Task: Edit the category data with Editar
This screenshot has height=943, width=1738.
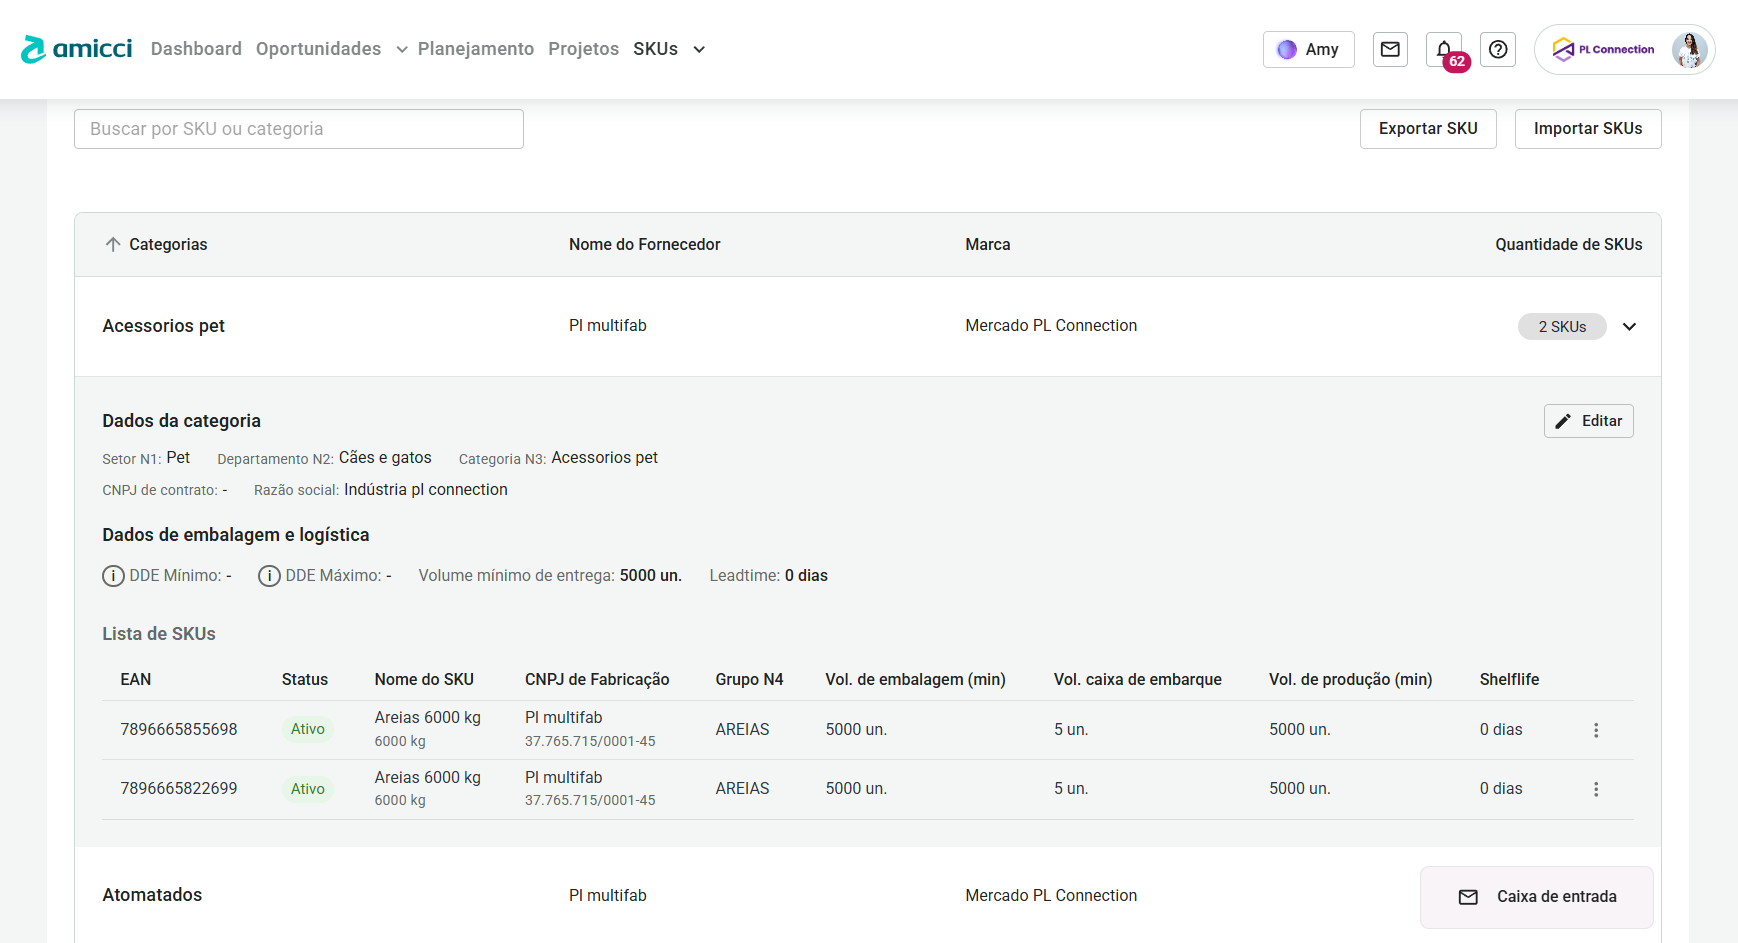Action: pyautogui.click(x=1588, y=421)
